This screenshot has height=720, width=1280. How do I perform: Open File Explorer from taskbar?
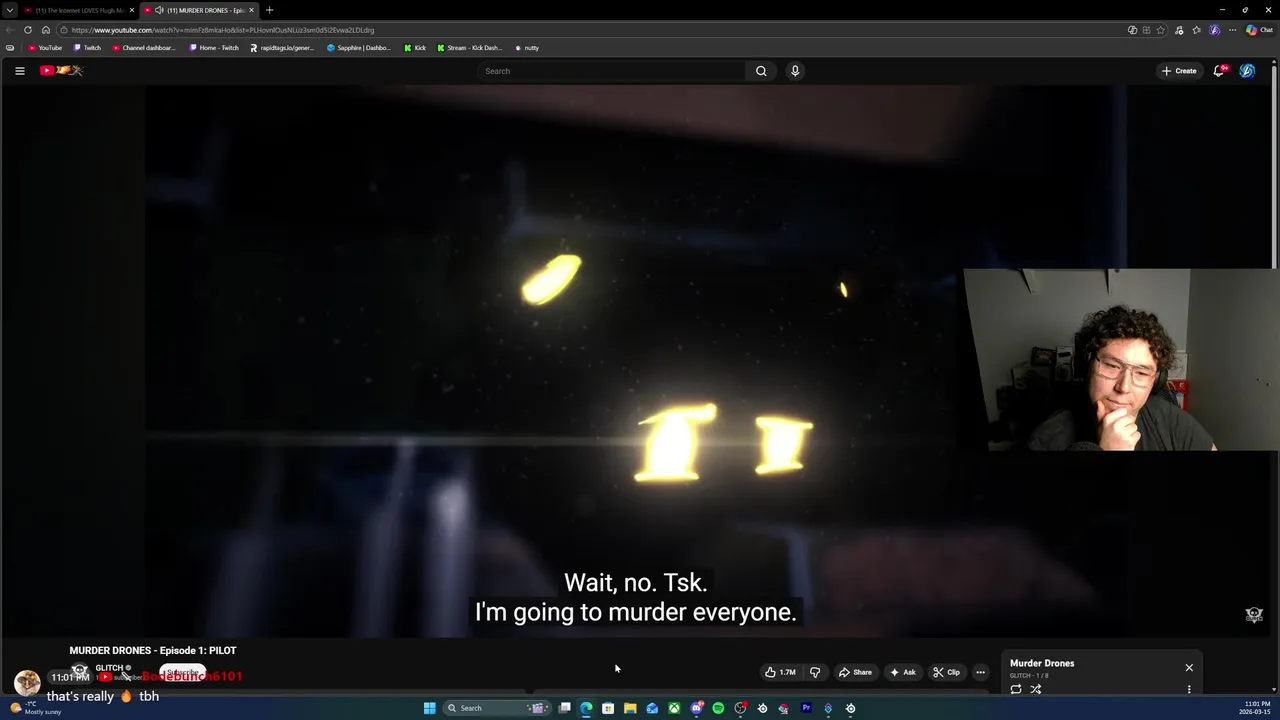630,708
